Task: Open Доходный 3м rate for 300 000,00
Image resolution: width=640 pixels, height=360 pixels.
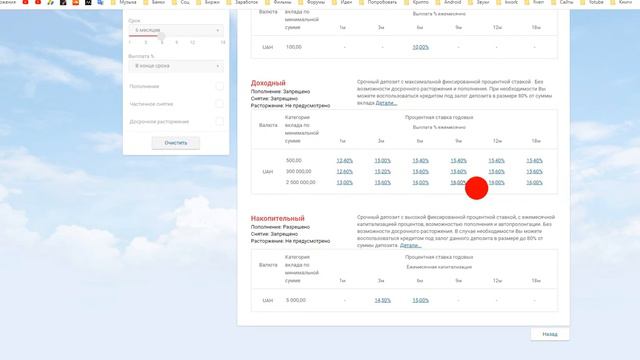Action: 382,172
